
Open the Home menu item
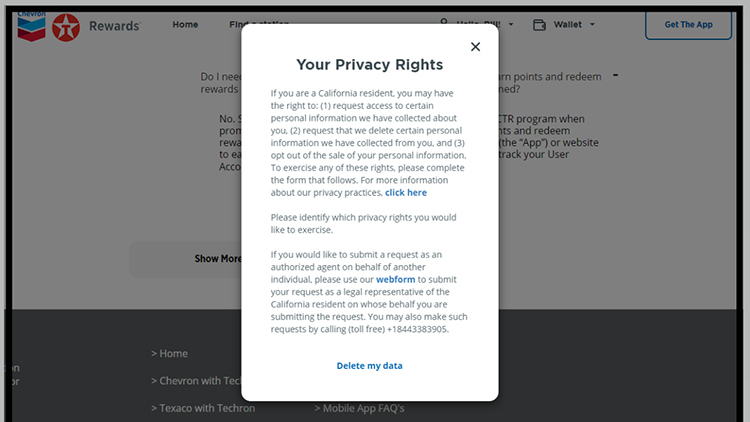(185, 25)
